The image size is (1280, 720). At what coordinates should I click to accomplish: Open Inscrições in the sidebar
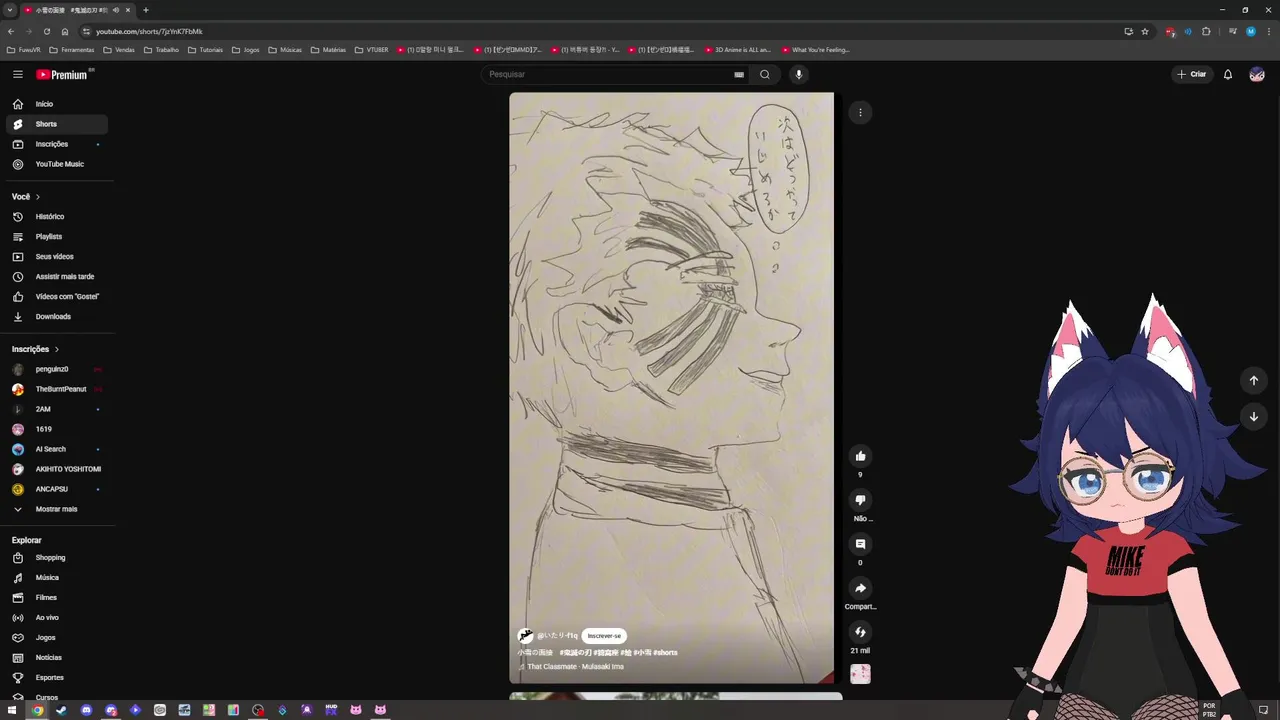click(57, 144)
